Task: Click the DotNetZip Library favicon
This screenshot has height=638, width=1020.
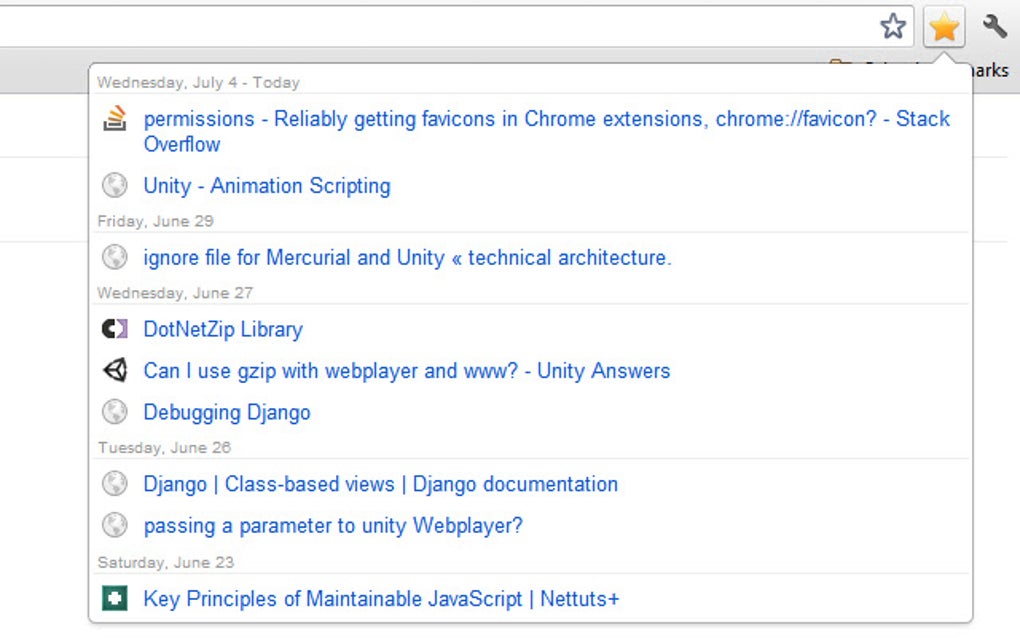Action: (115, 329)
